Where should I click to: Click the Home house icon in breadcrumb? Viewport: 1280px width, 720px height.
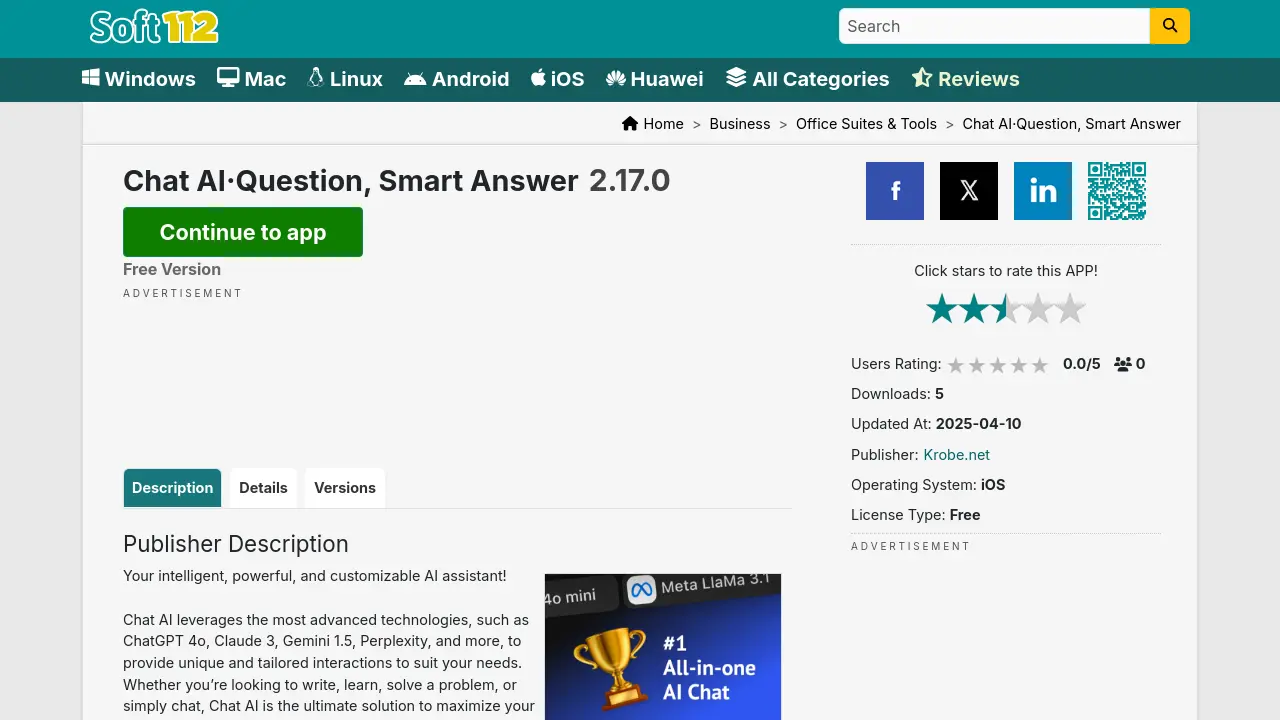tap(630, 124)
